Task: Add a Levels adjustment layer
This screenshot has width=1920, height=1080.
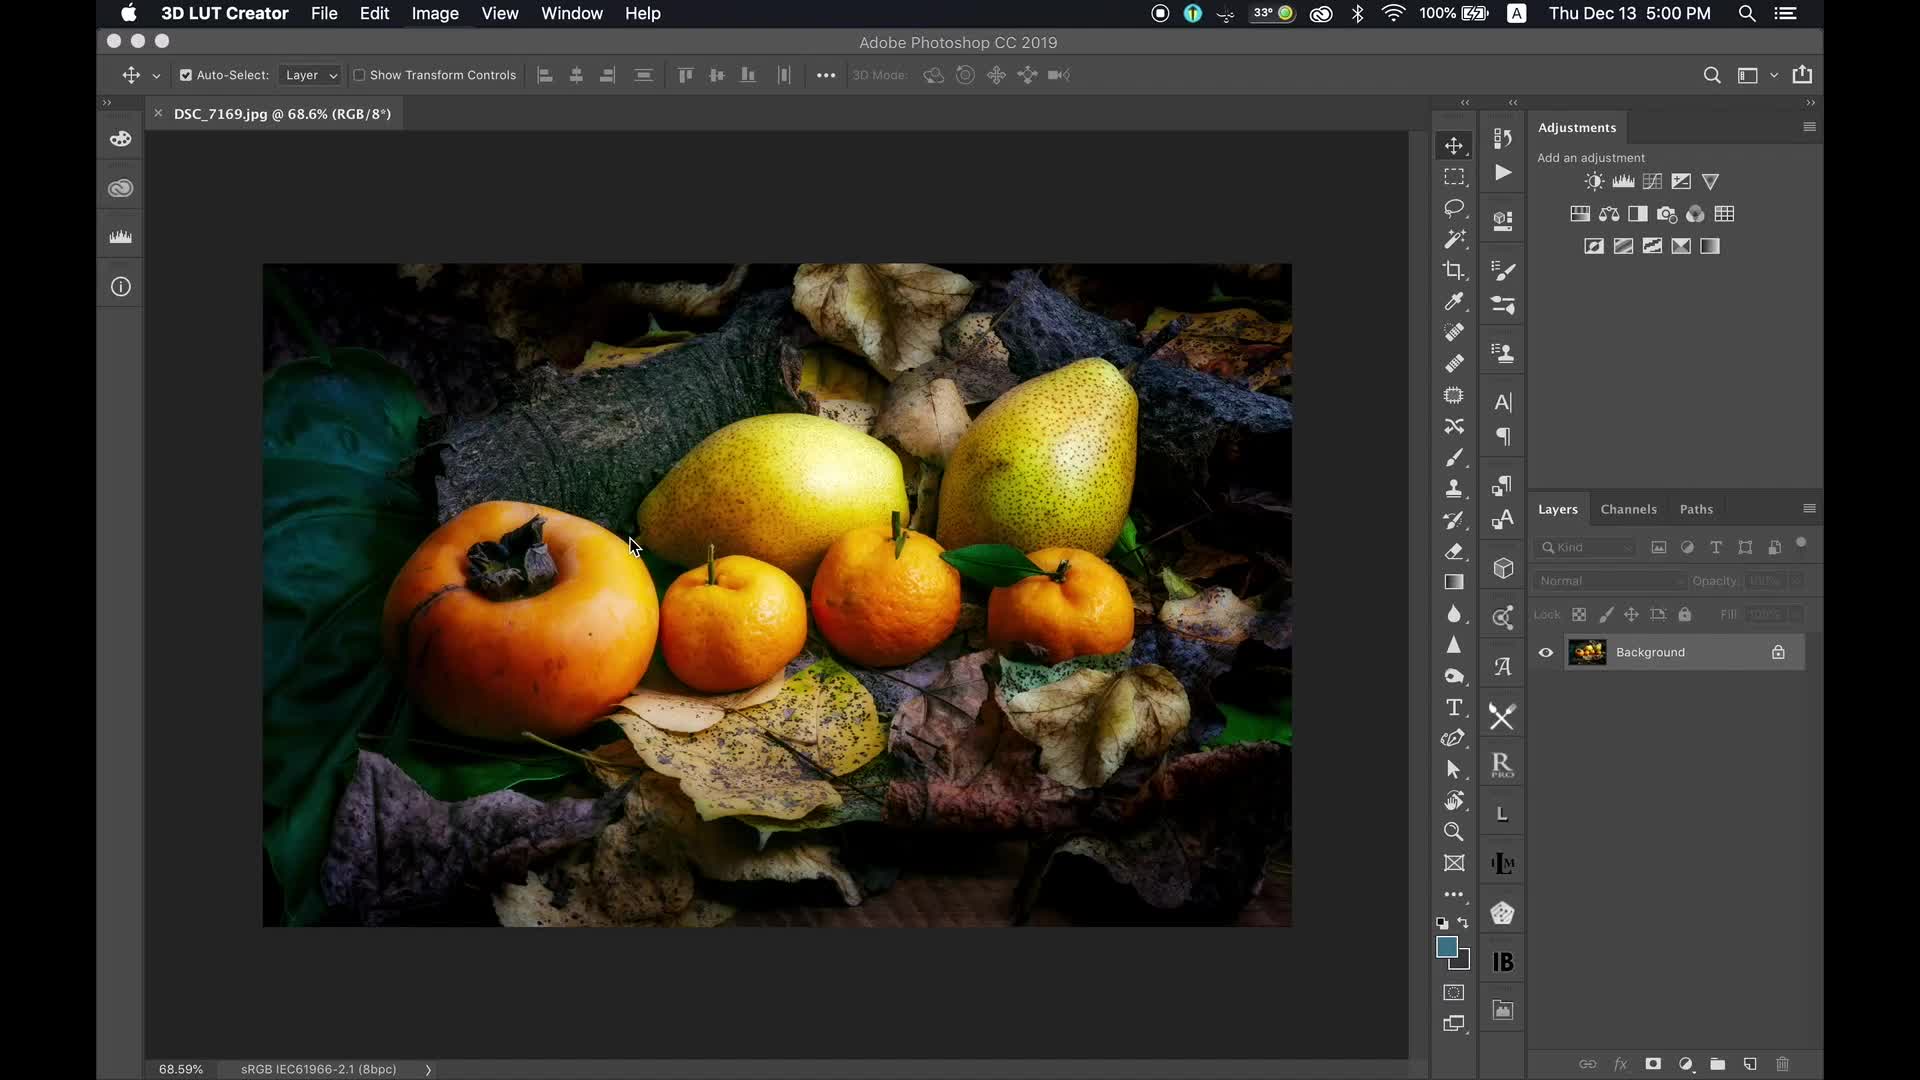Action: [x=1625, y=181]
